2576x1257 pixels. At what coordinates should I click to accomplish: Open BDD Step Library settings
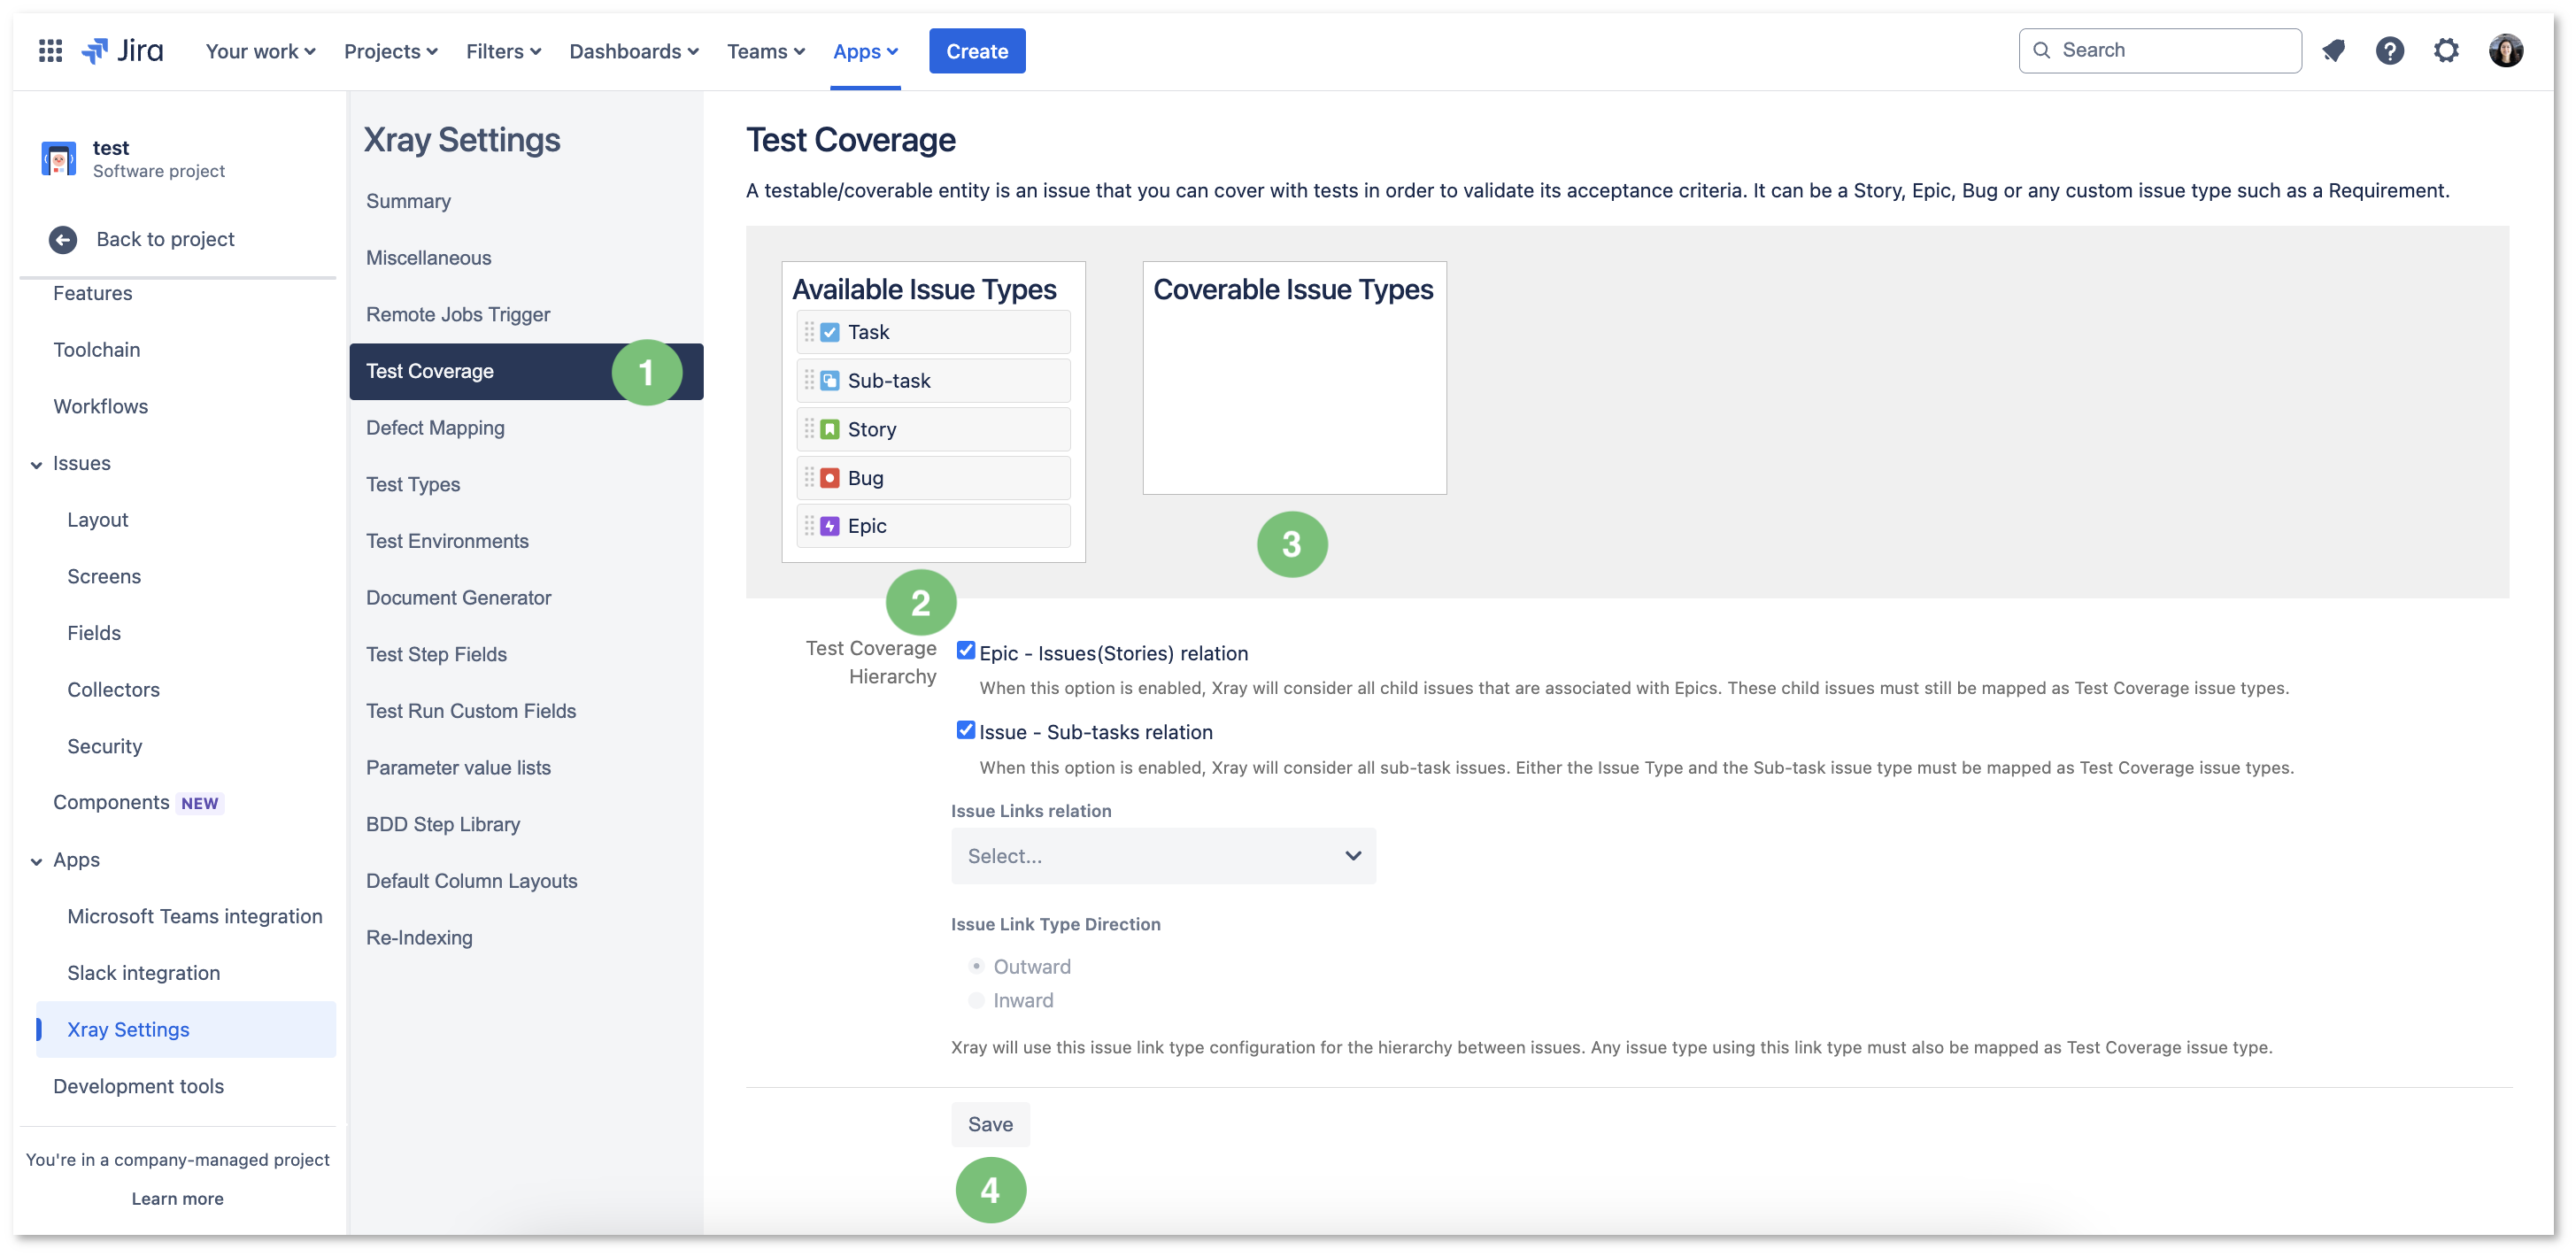tap(443, 824)
